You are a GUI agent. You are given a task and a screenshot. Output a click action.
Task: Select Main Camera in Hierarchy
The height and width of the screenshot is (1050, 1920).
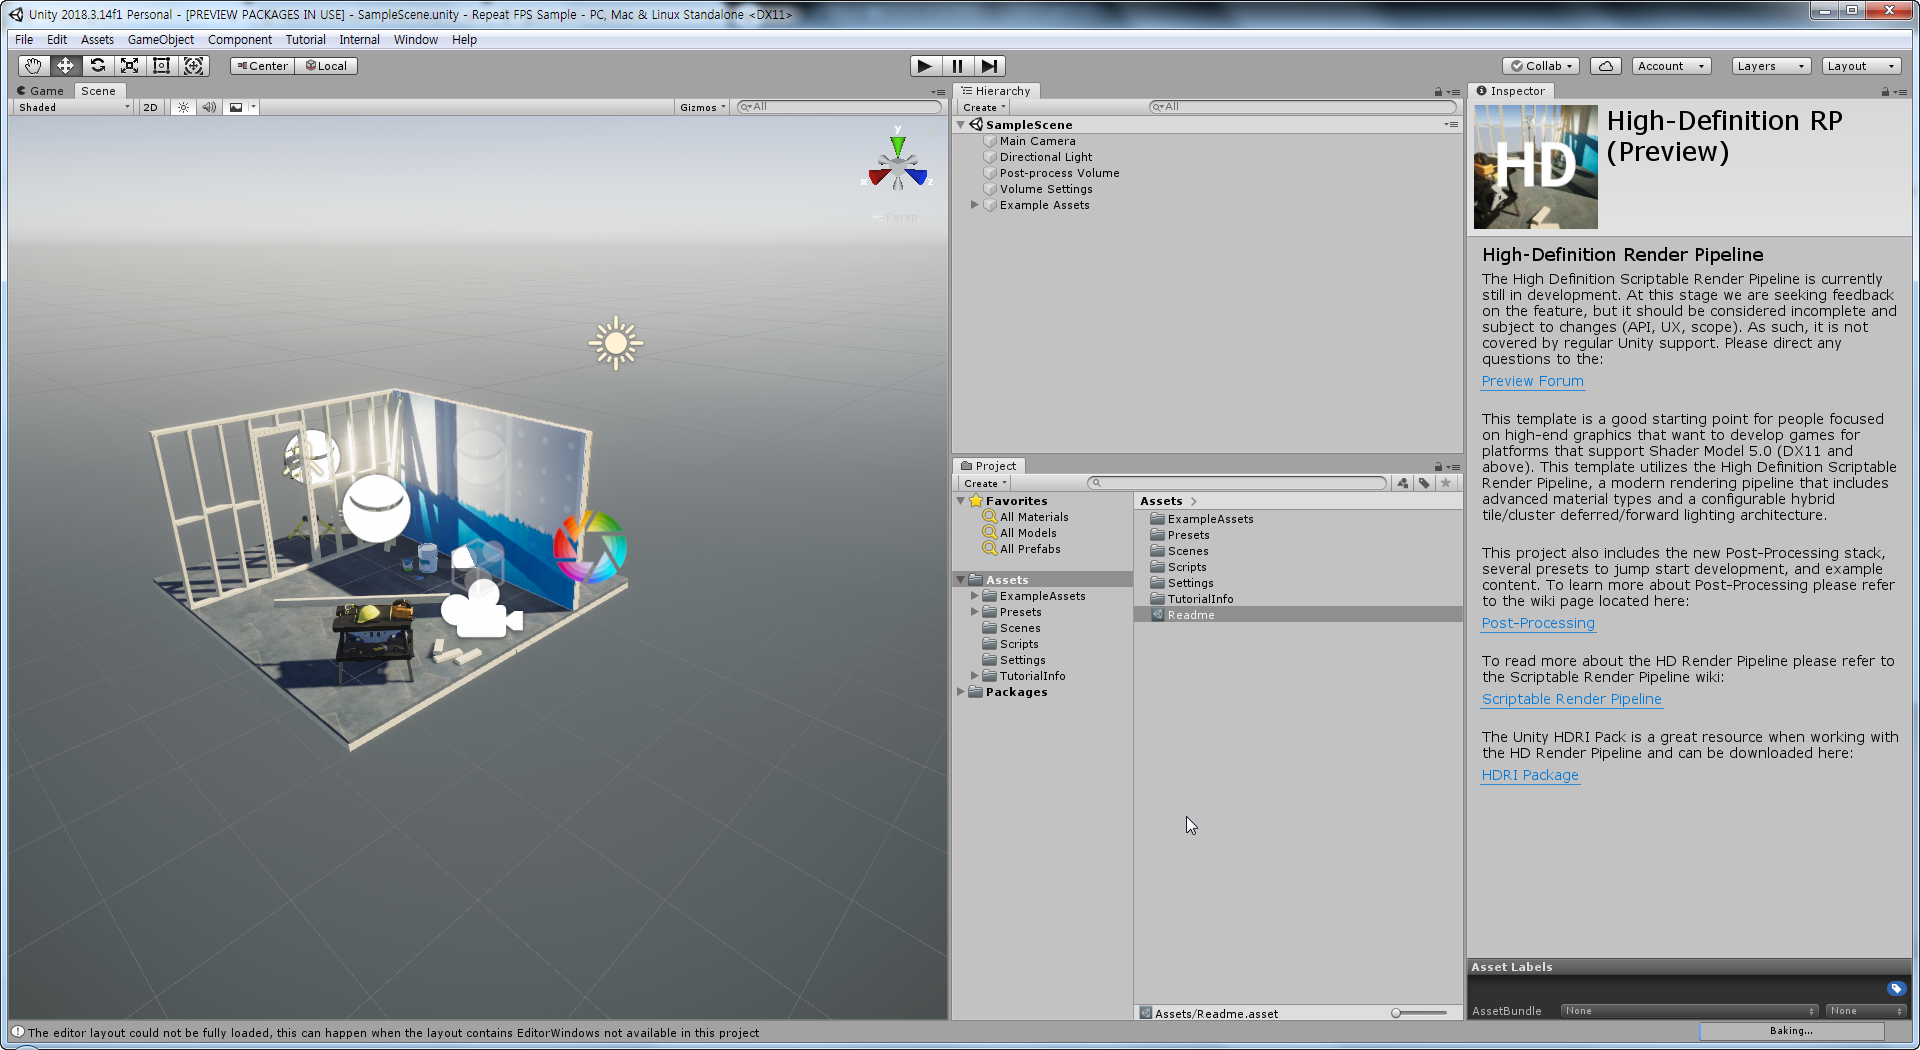(x=1037, y=141)
